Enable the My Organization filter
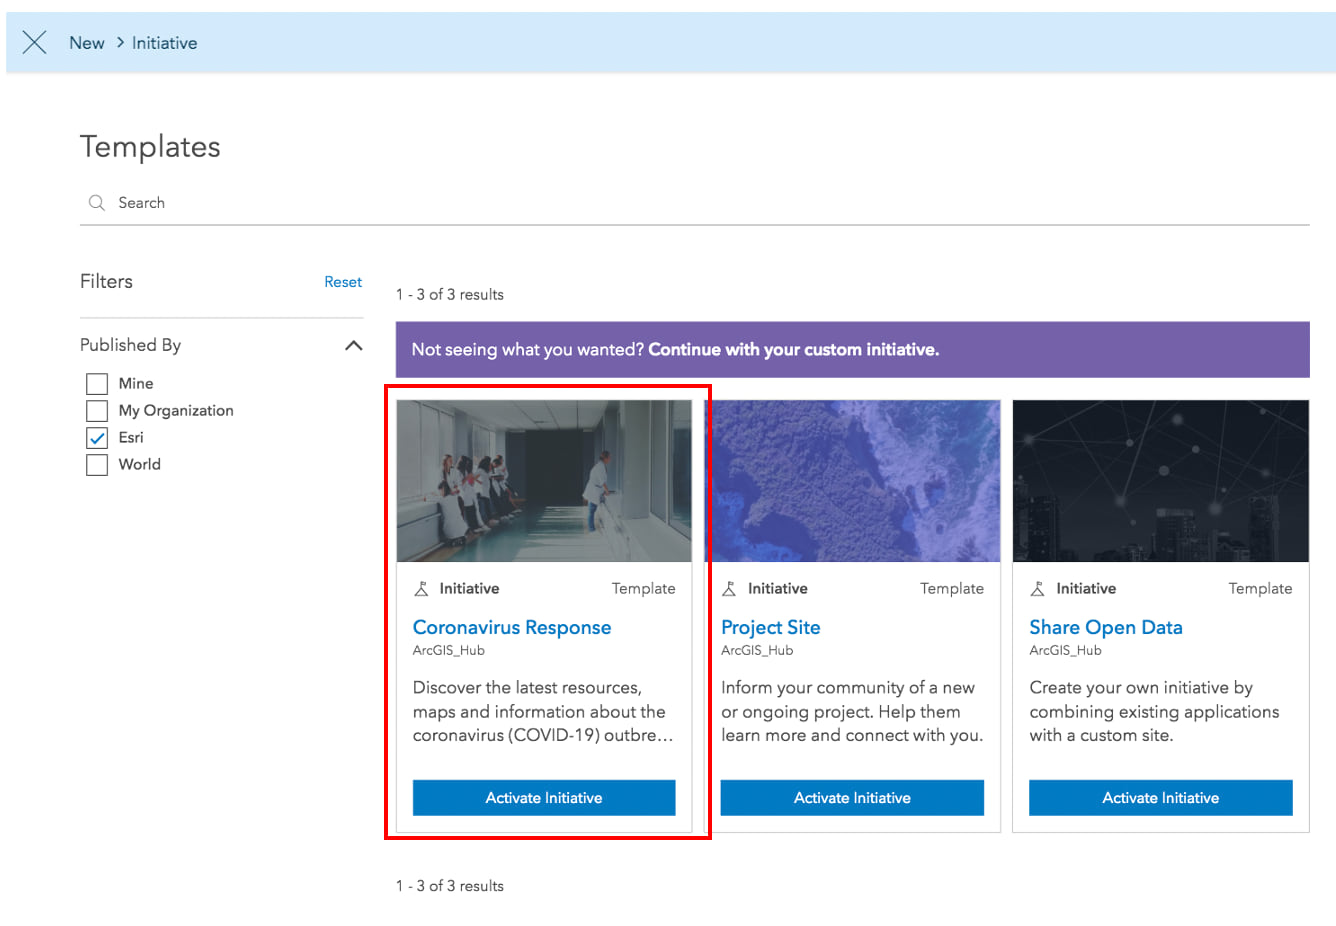 (x=97, y=411)
